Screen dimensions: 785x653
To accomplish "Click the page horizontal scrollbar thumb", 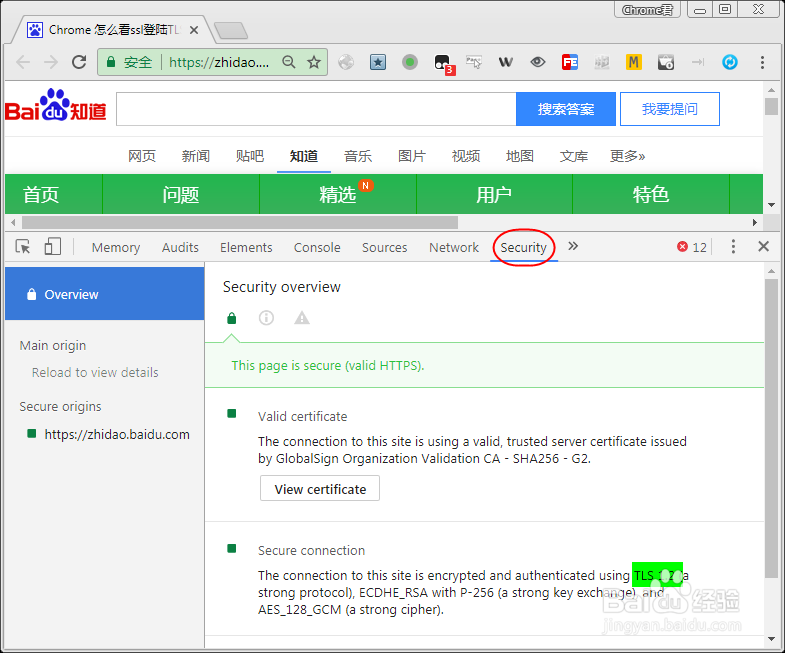I will pyautogui.click(x=240, y=222).
